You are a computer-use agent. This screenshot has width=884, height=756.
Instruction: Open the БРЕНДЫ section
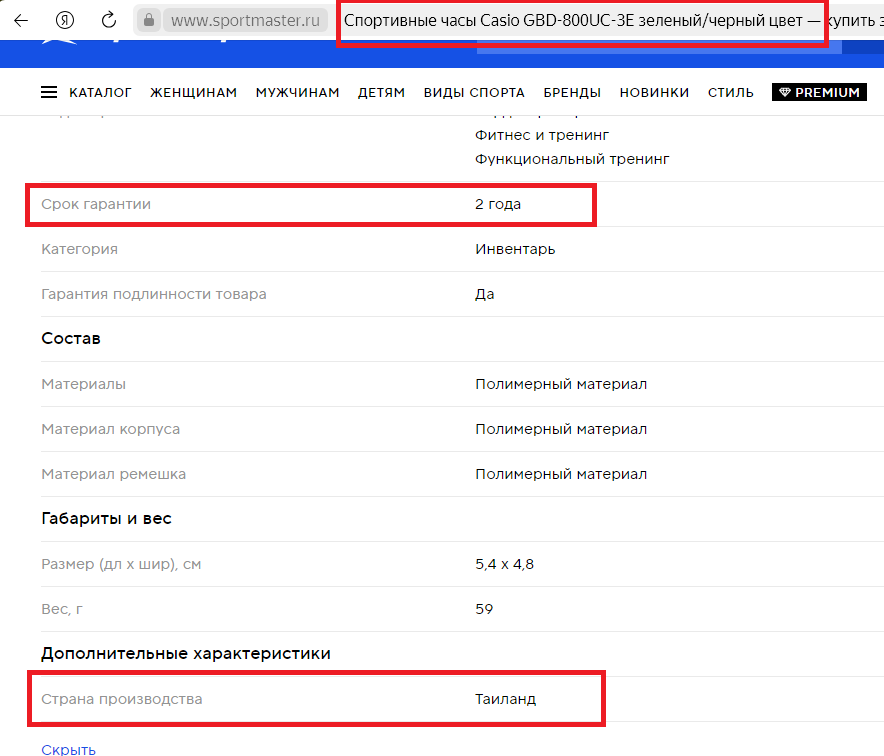coord(572,92)
